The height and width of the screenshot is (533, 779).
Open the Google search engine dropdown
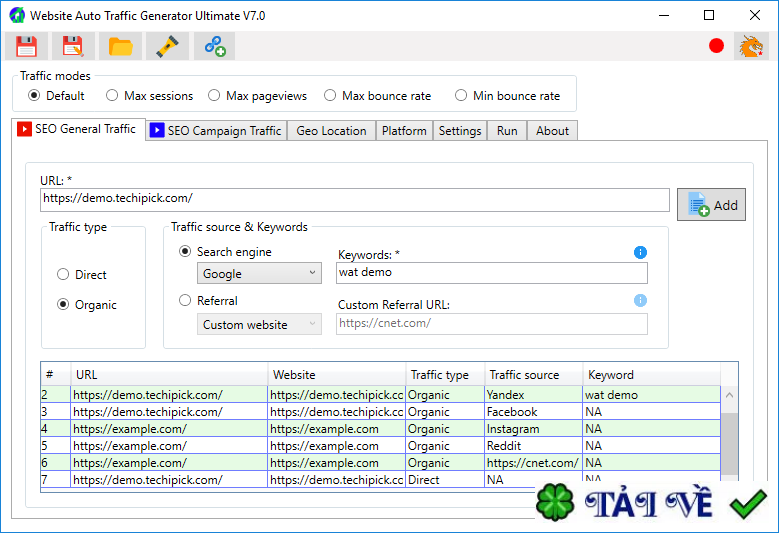259,273
